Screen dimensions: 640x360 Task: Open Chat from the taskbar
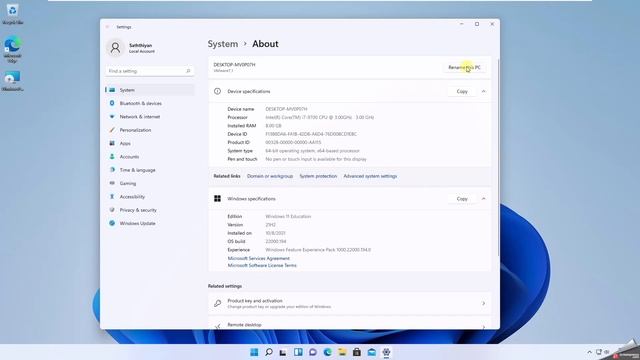(313, 352)
